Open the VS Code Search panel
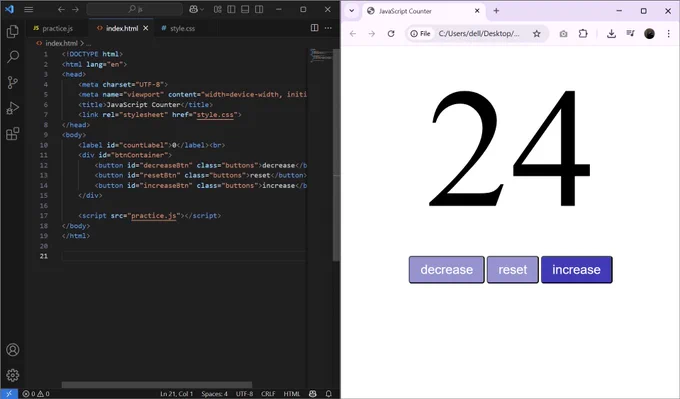This screenshot has height=399, width=680. (13, 56)
